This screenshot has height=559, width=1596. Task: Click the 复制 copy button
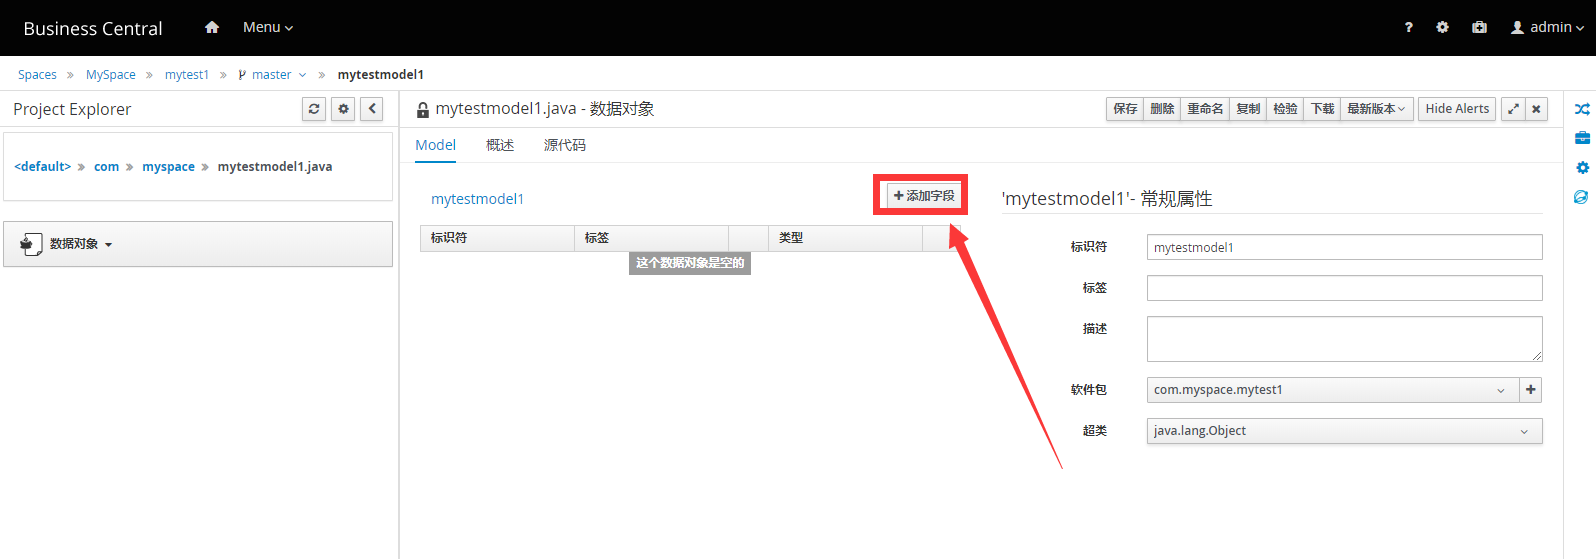[1248, 109]
